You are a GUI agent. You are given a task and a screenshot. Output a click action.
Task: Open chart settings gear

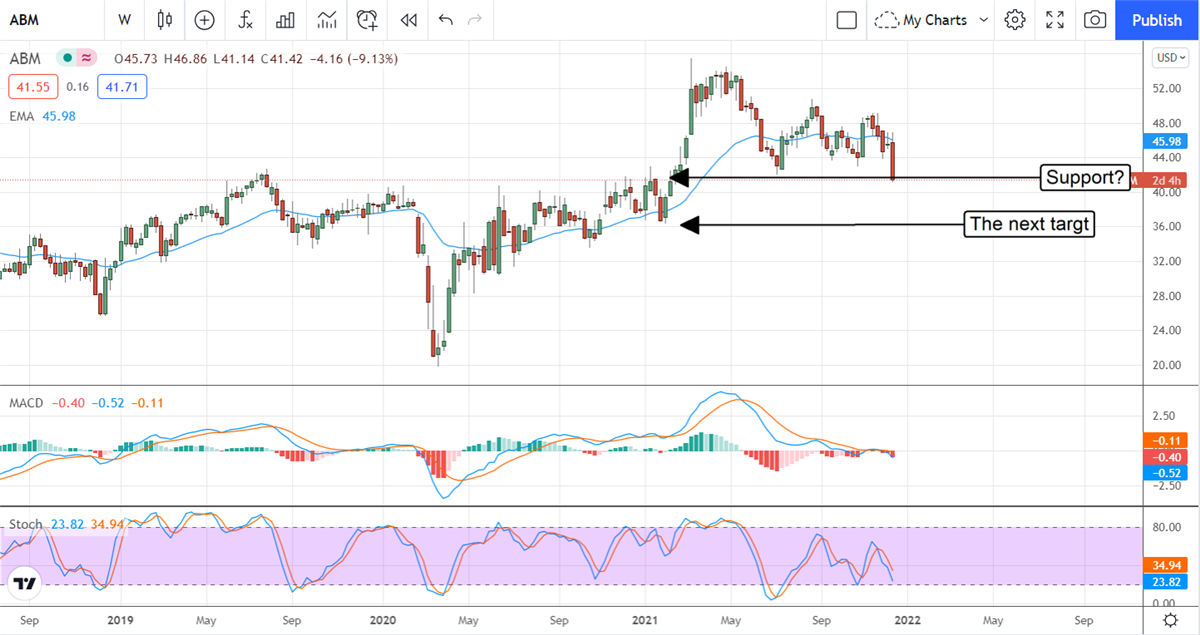click(1015, 19)
